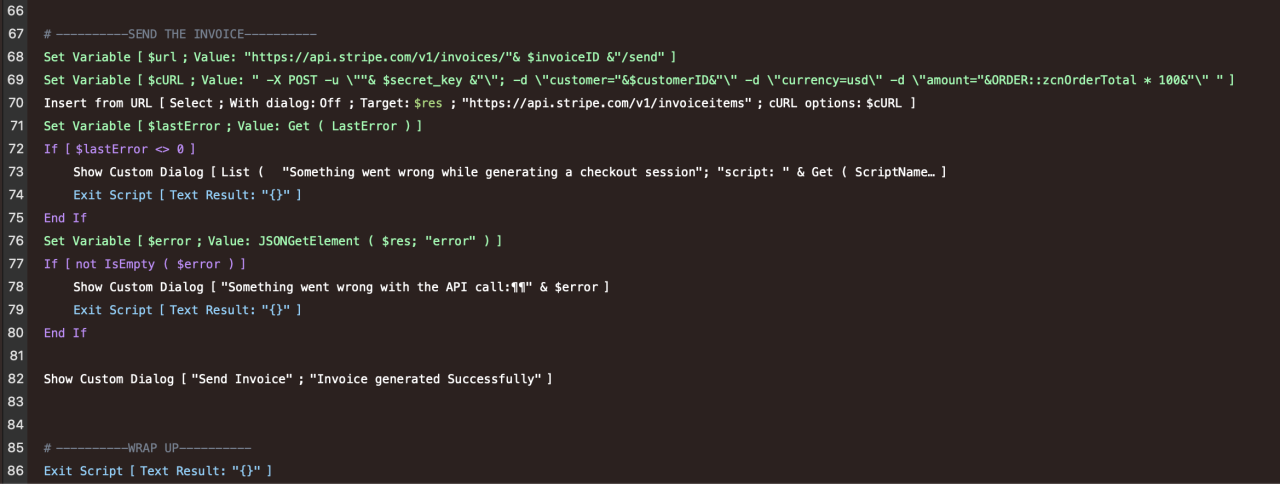Select the End If step on line 80

(65, 333)
